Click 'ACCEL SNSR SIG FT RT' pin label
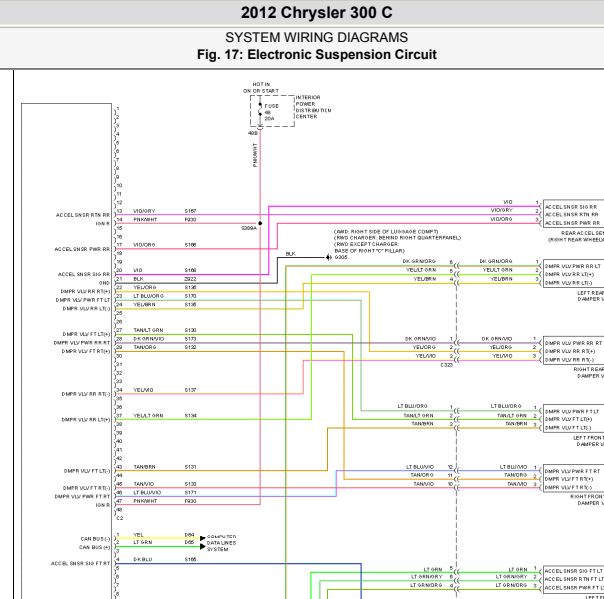The image size is (604, 599). [81, 564]
